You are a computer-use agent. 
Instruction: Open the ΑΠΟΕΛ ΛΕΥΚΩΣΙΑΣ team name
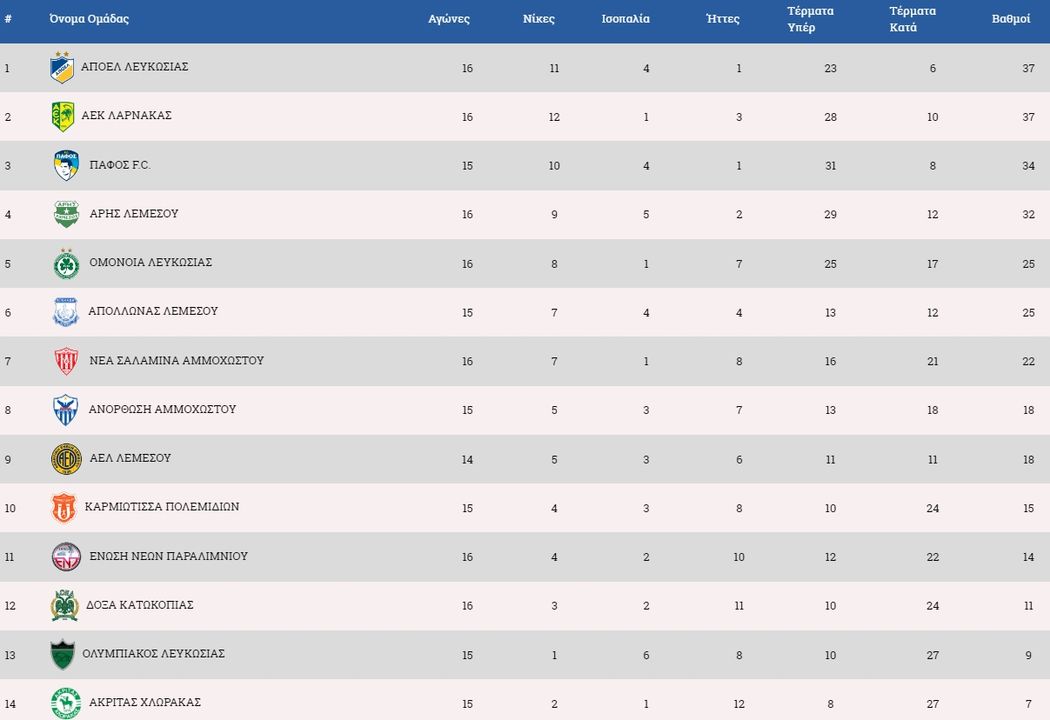(135, 66)
